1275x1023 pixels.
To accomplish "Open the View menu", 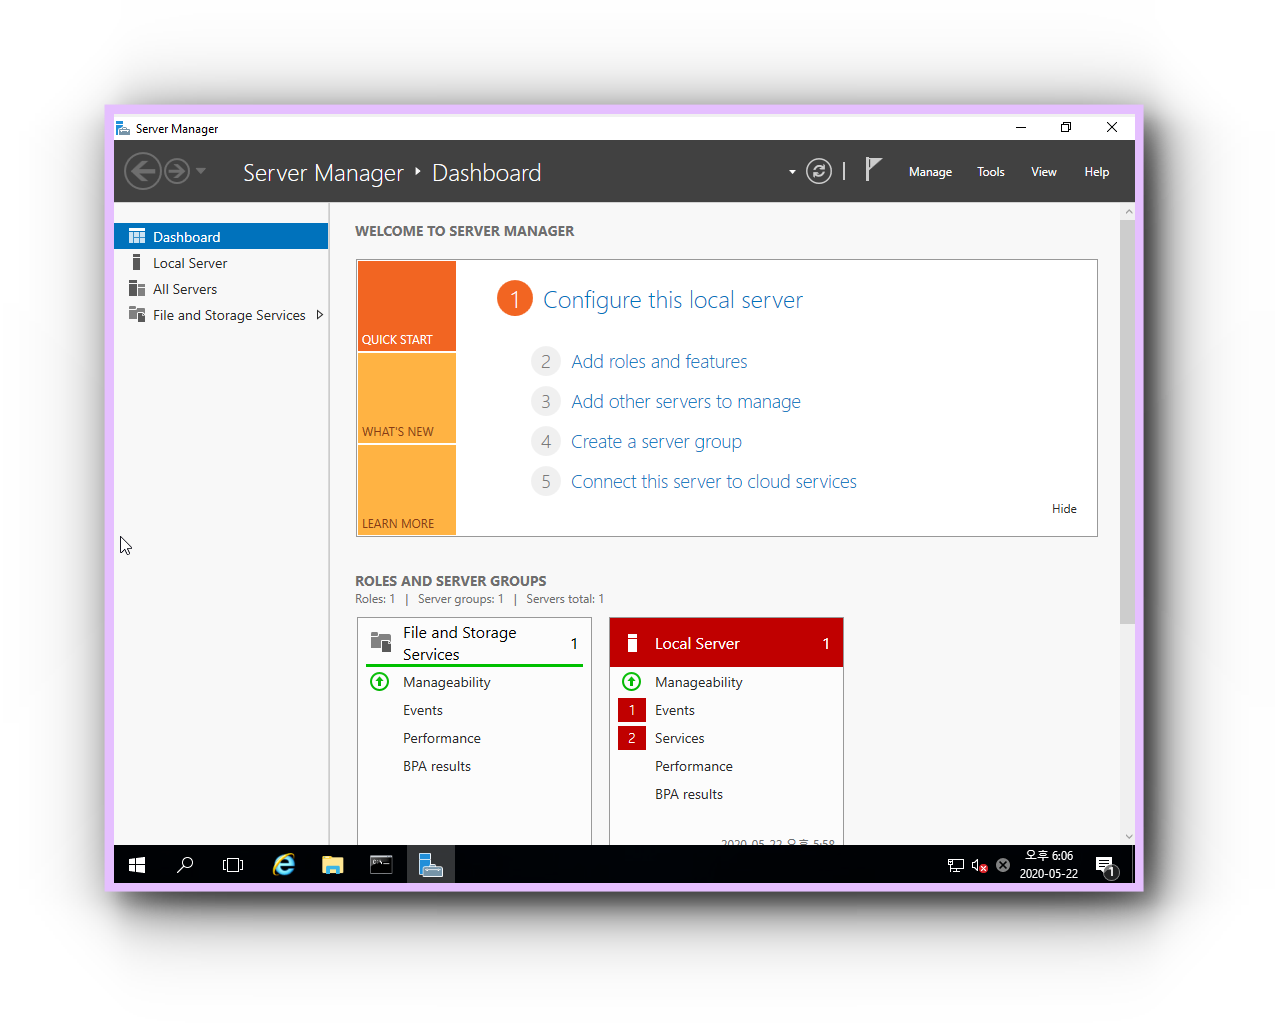I will coord(1044,172).
